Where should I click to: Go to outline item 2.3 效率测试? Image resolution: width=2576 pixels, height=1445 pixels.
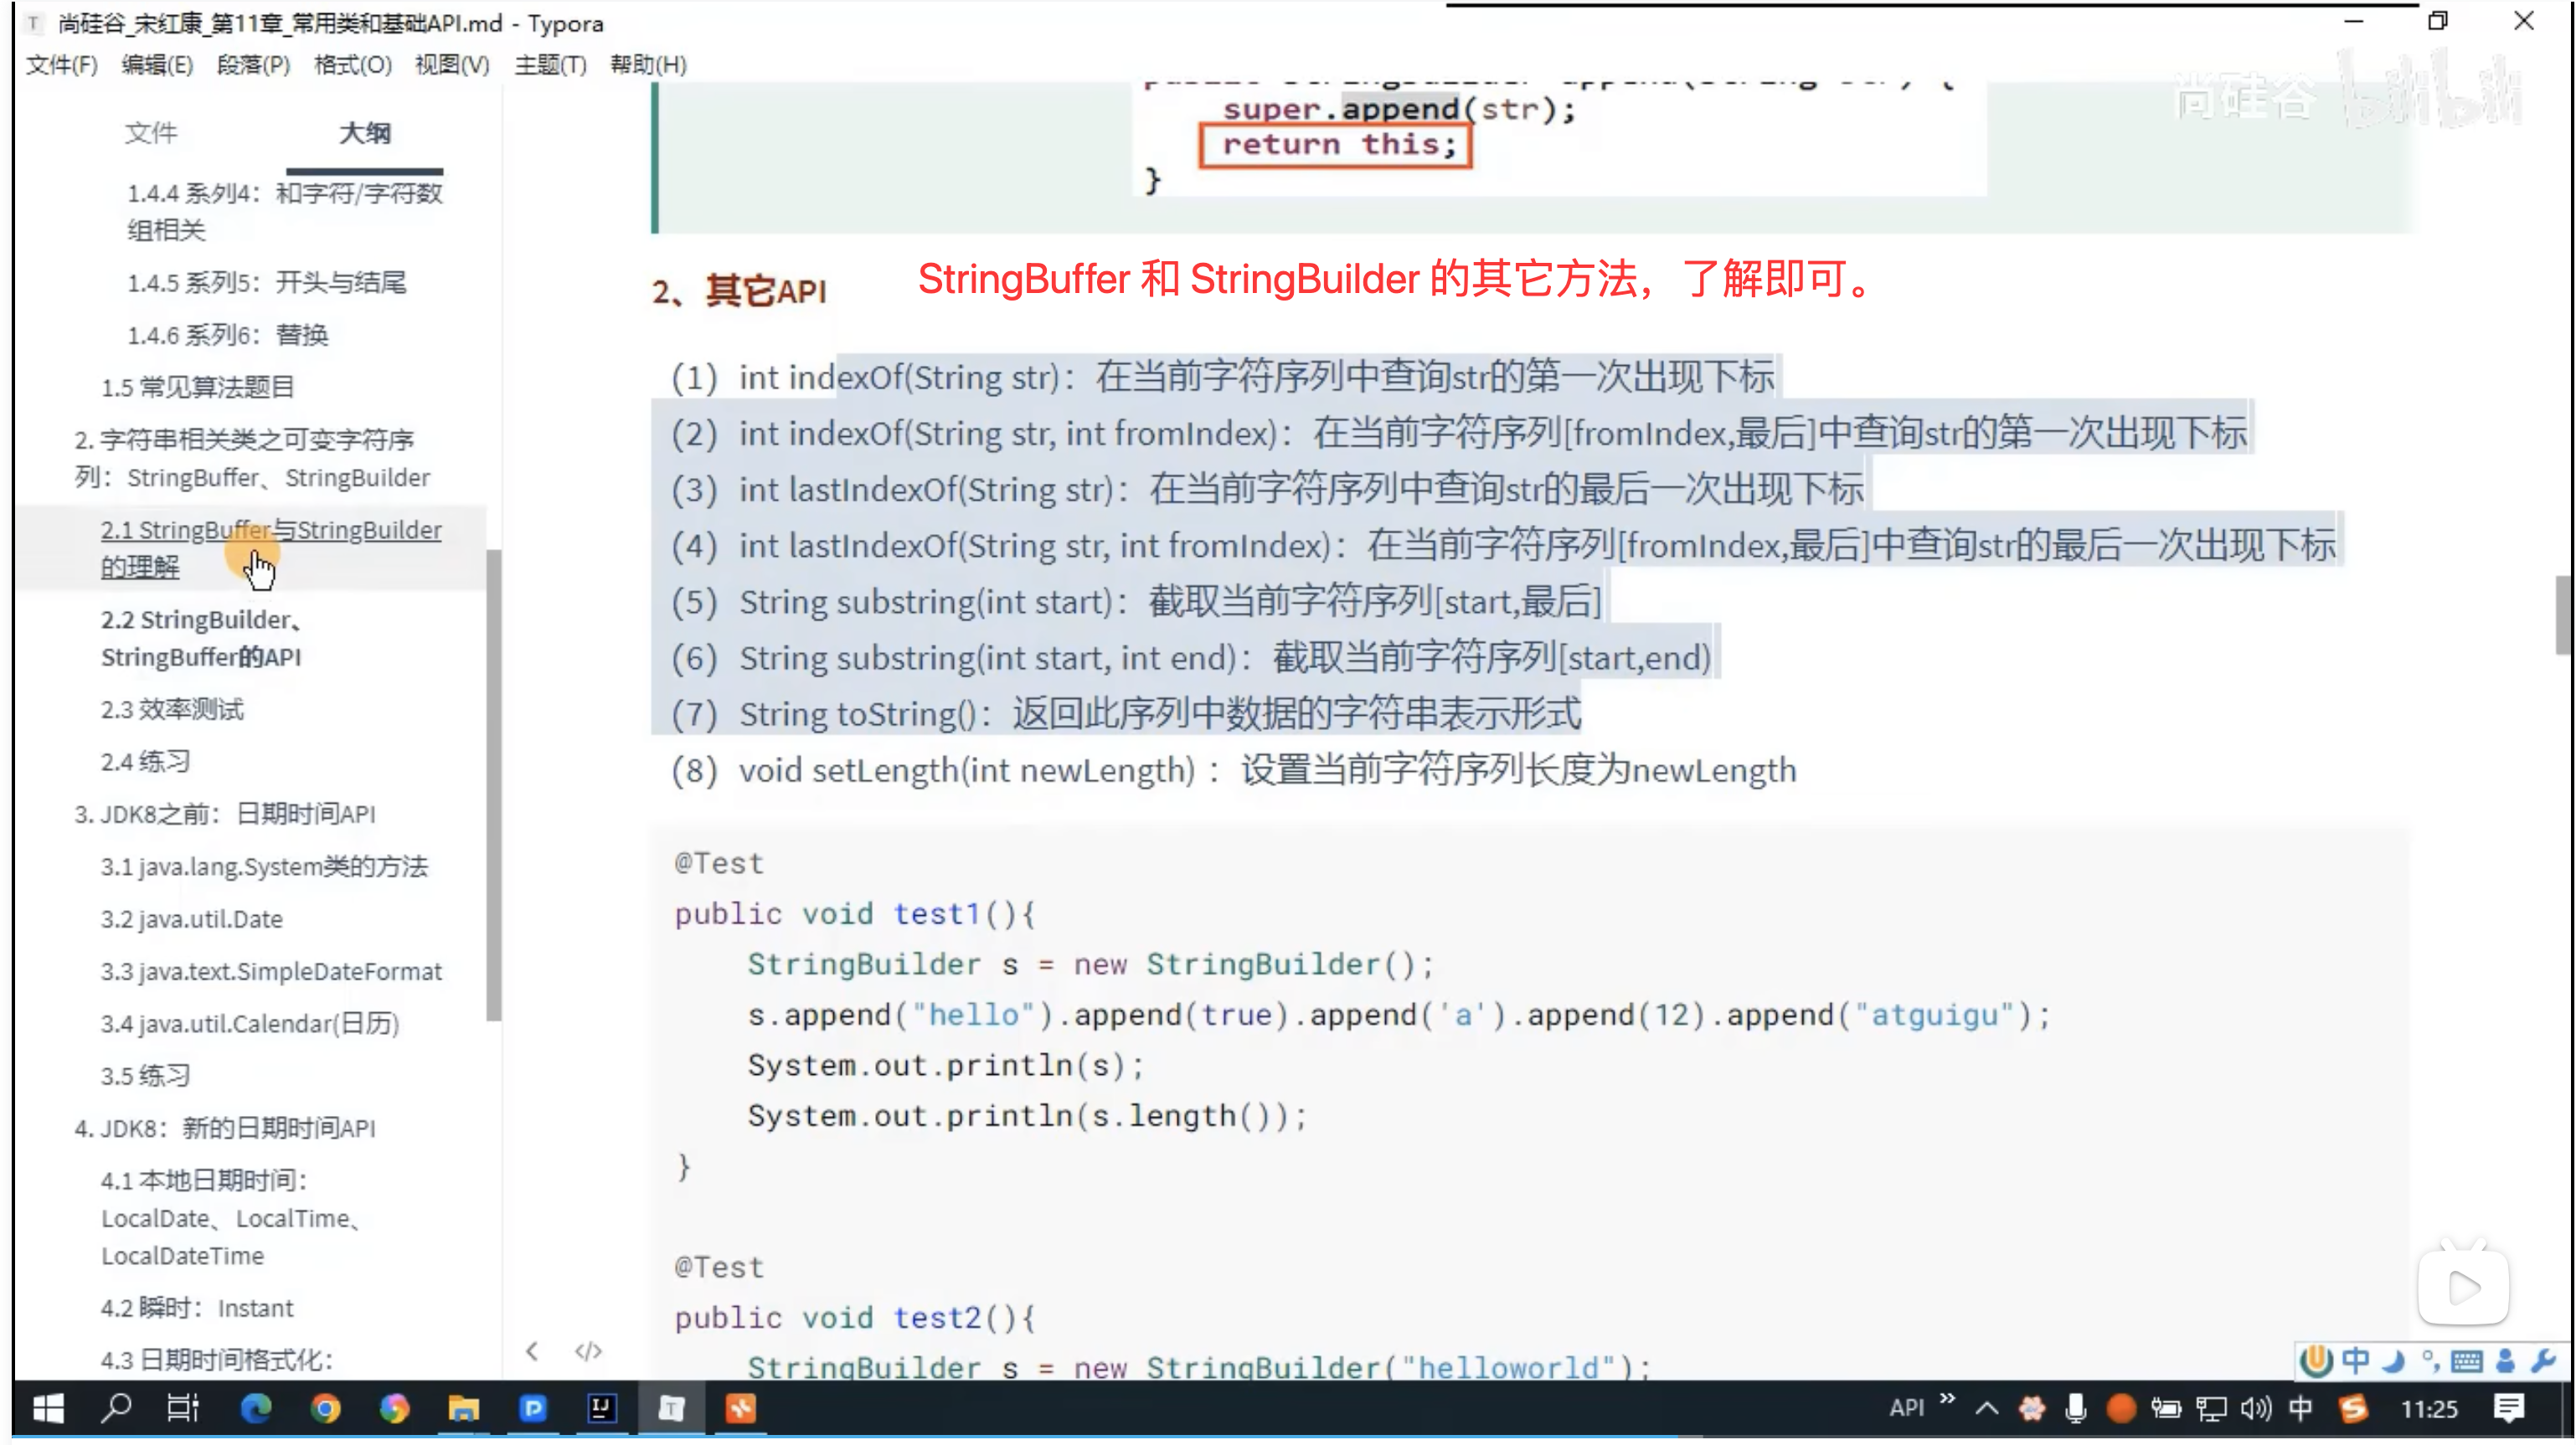coord(172,710)
